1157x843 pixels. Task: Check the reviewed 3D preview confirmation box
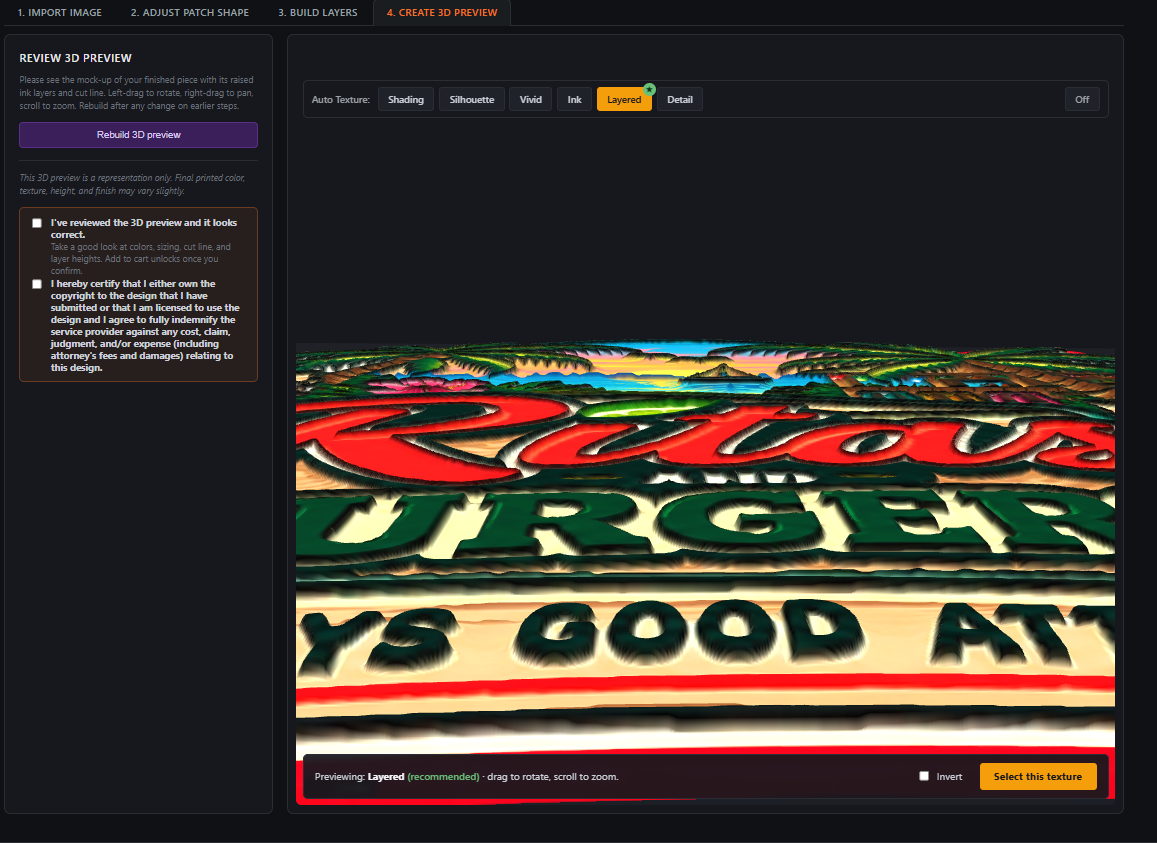(x=37, y=223)
